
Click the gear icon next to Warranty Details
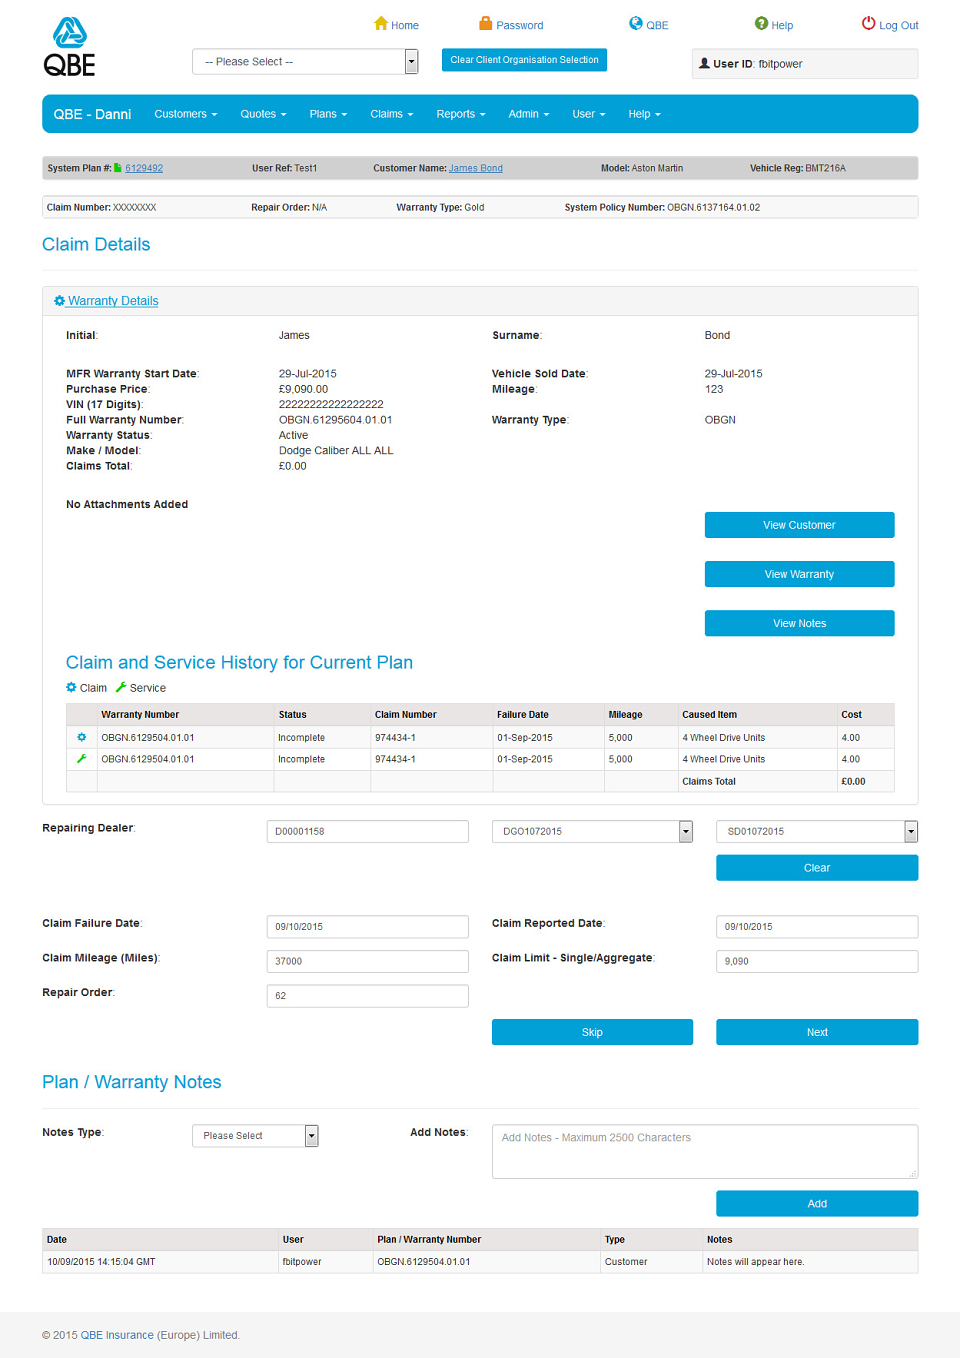coord(60,301)
